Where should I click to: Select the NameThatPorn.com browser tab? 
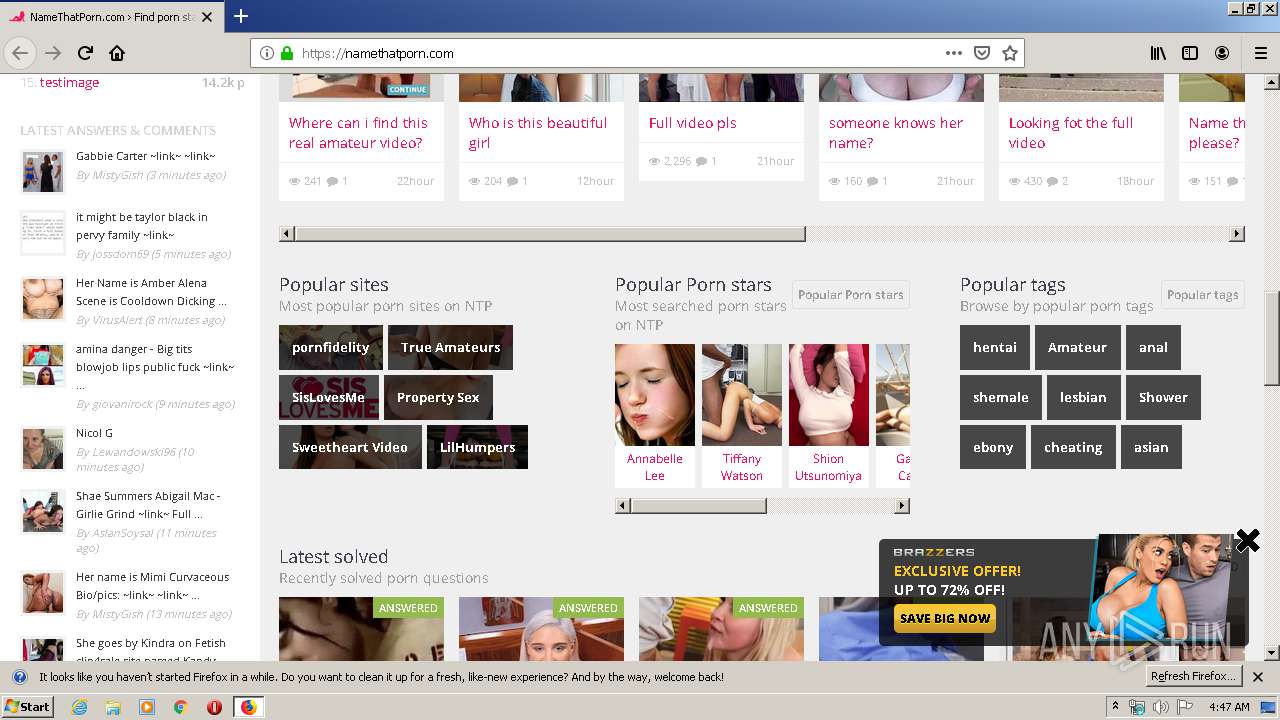pos(110,17)
